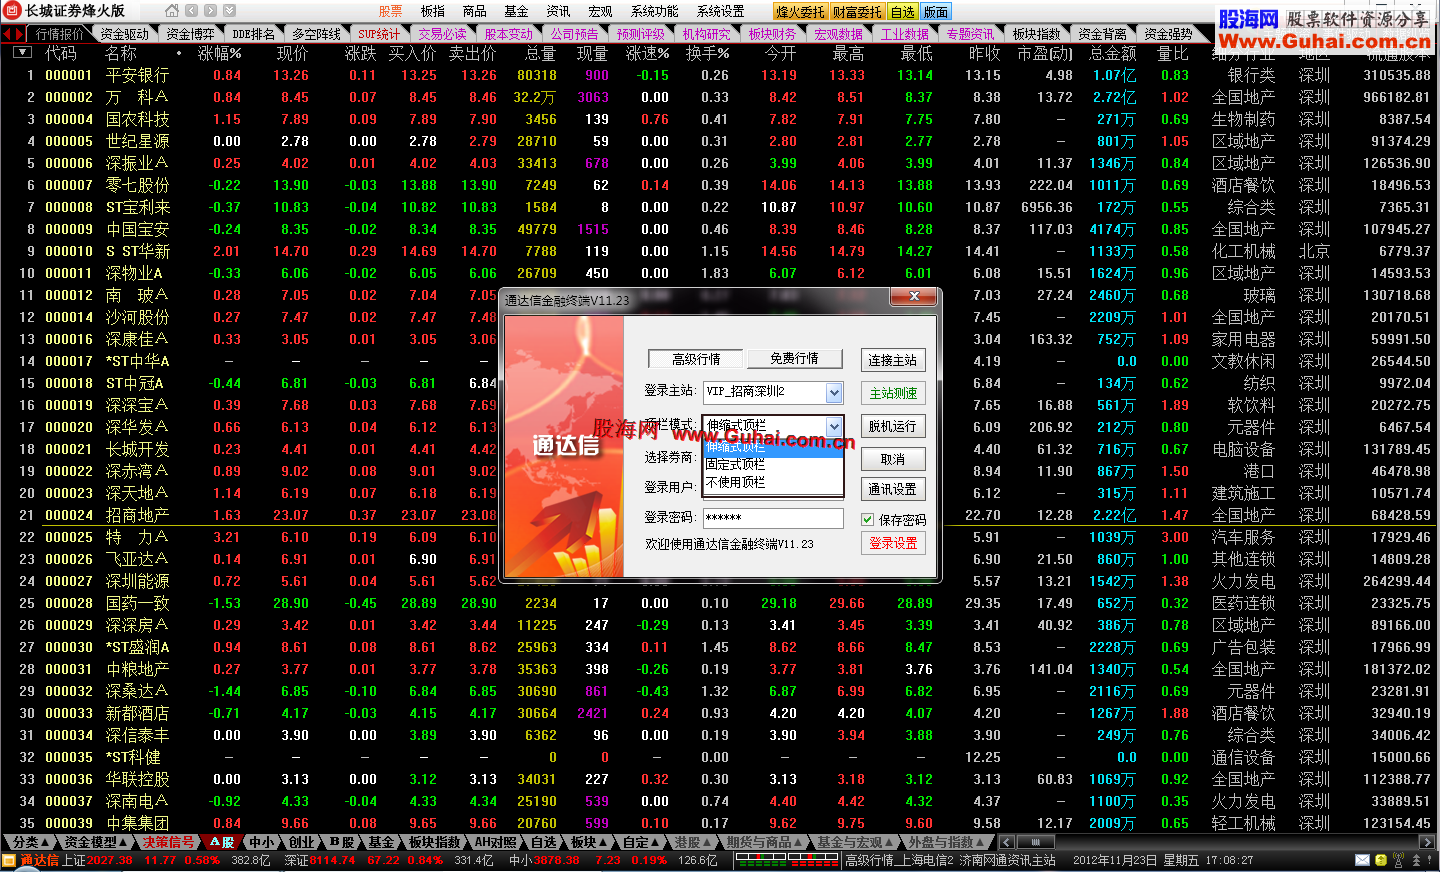
Task: Click the 烽火委托 button
Action: click(800, 12)
